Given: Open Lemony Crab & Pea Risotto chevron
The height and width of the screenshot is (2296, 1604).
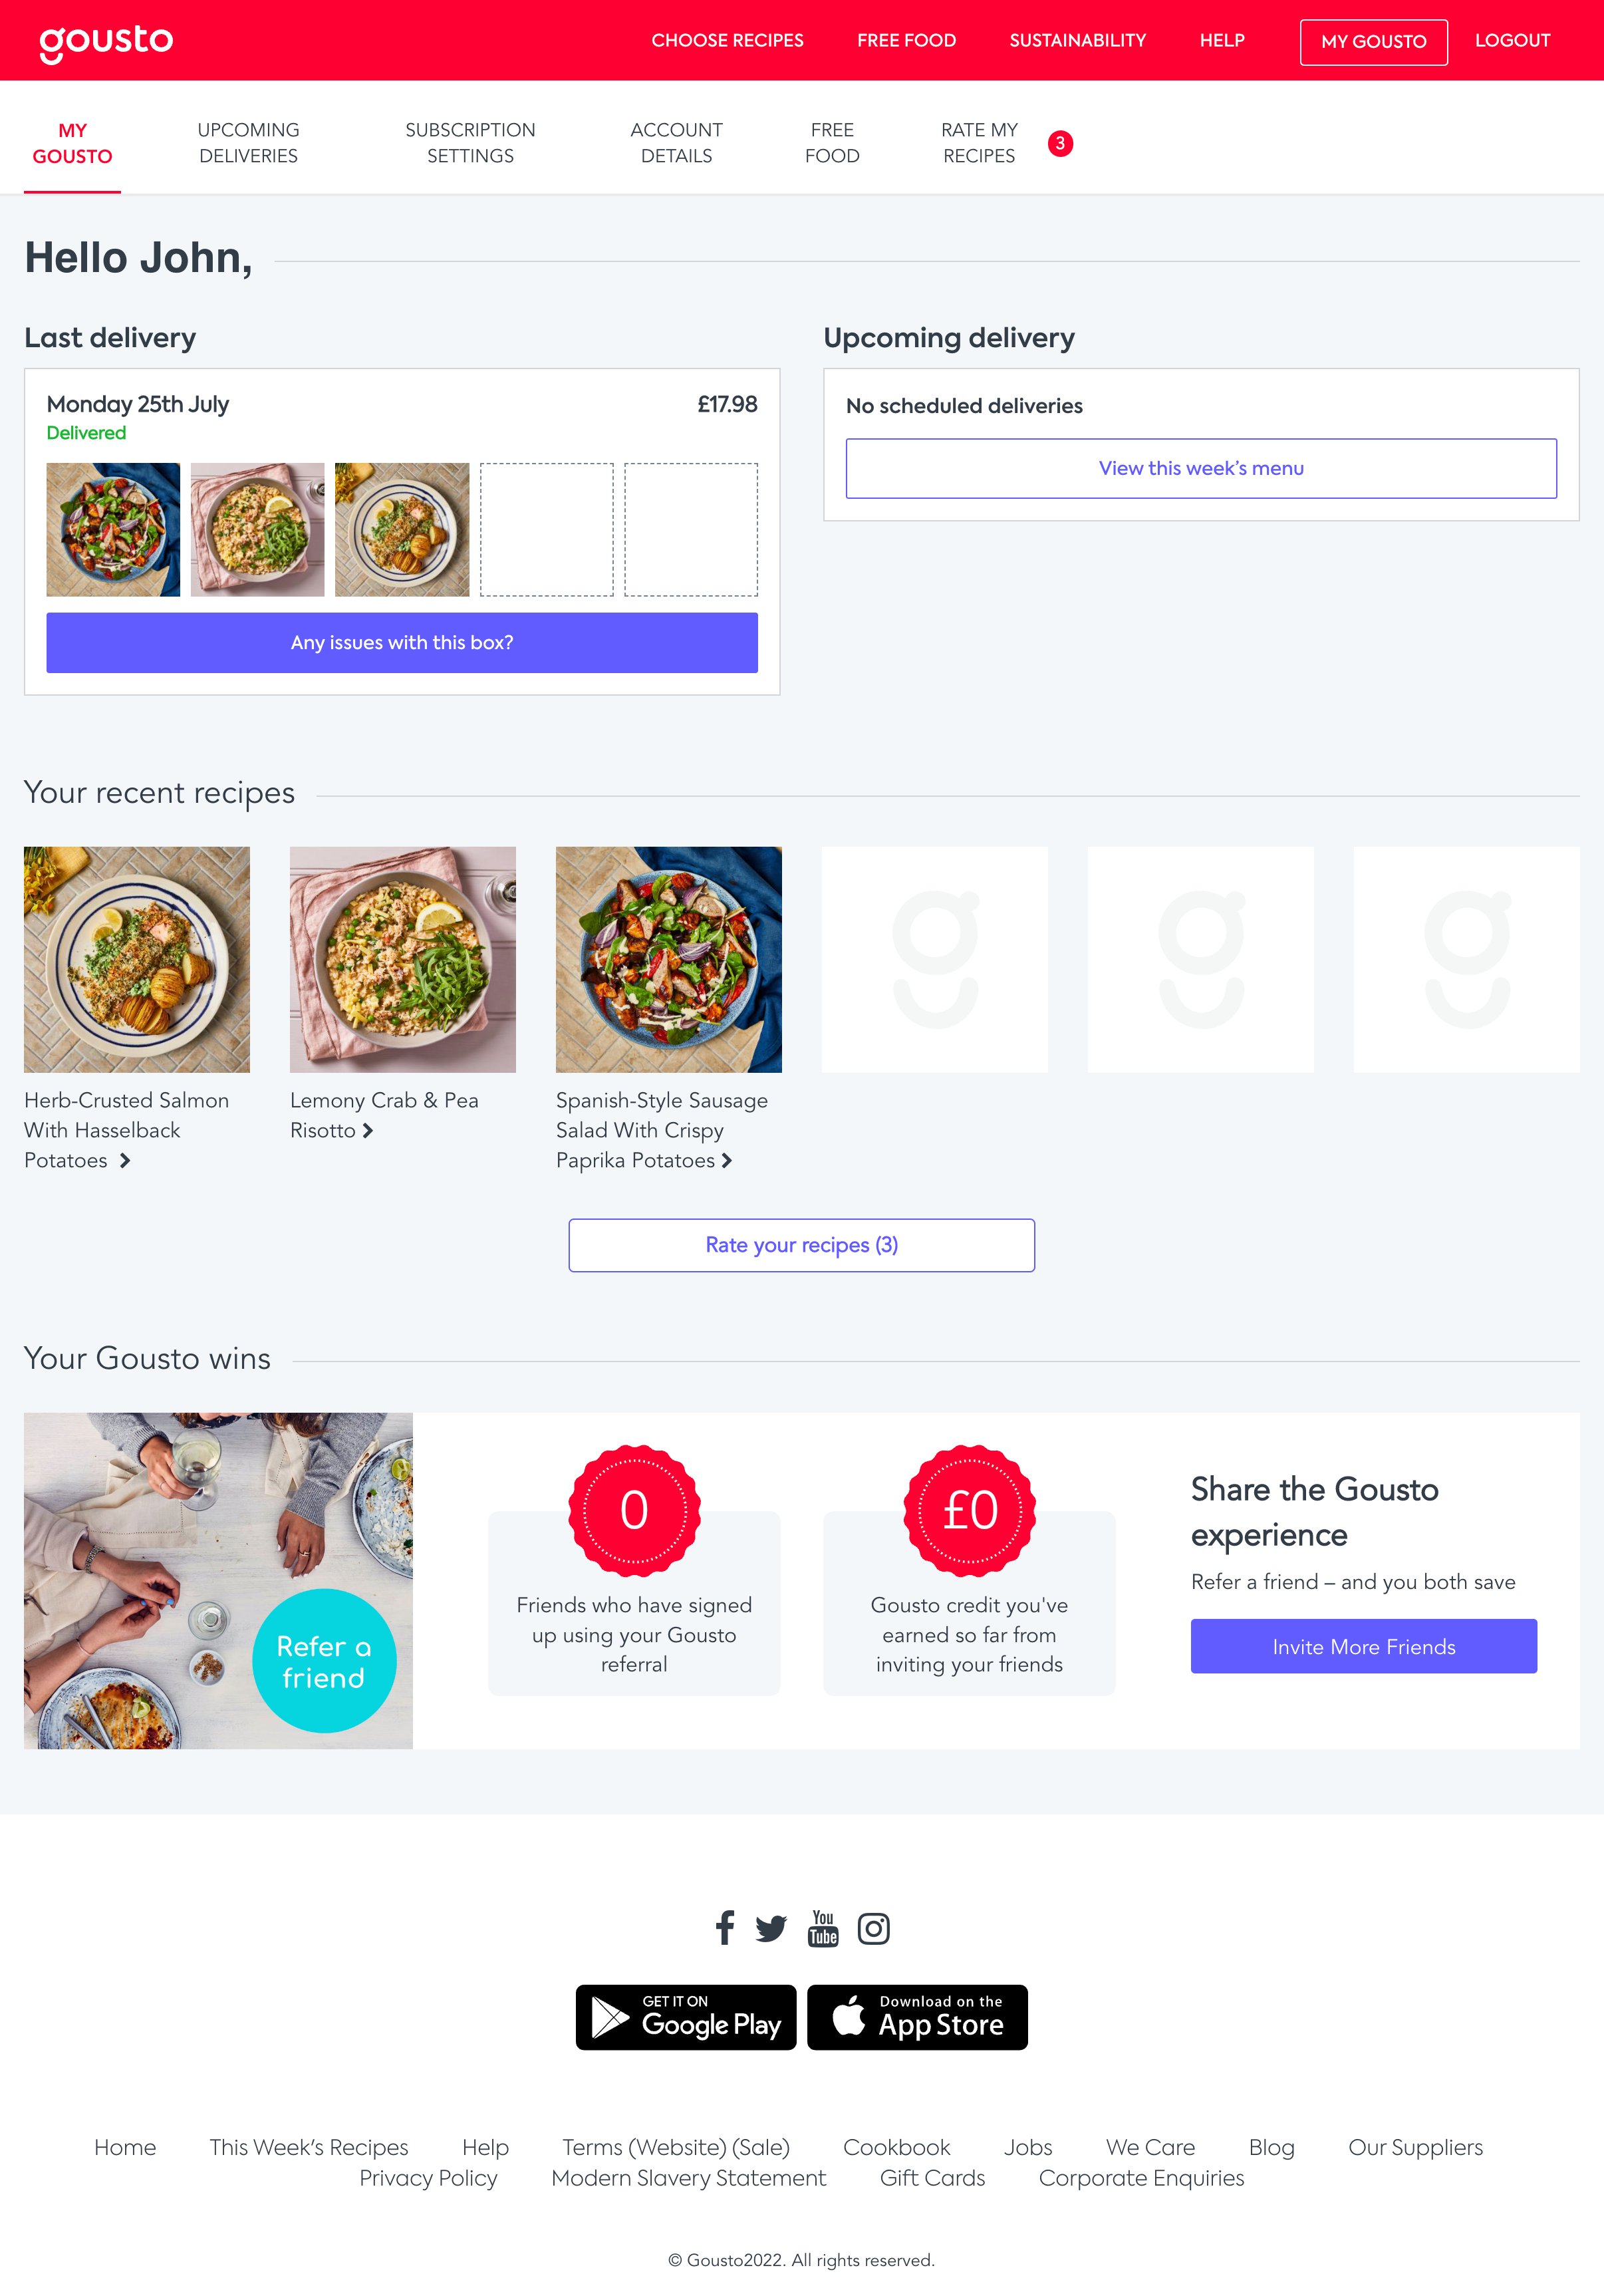Looking at the screenshot, I should pyautogui.click(x=368, y=1131).
